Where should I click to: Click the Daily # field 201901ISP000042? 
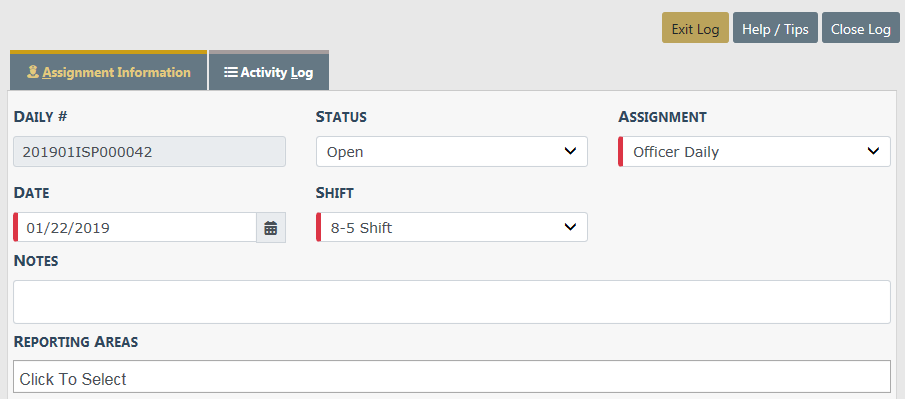tap(149, 152)
